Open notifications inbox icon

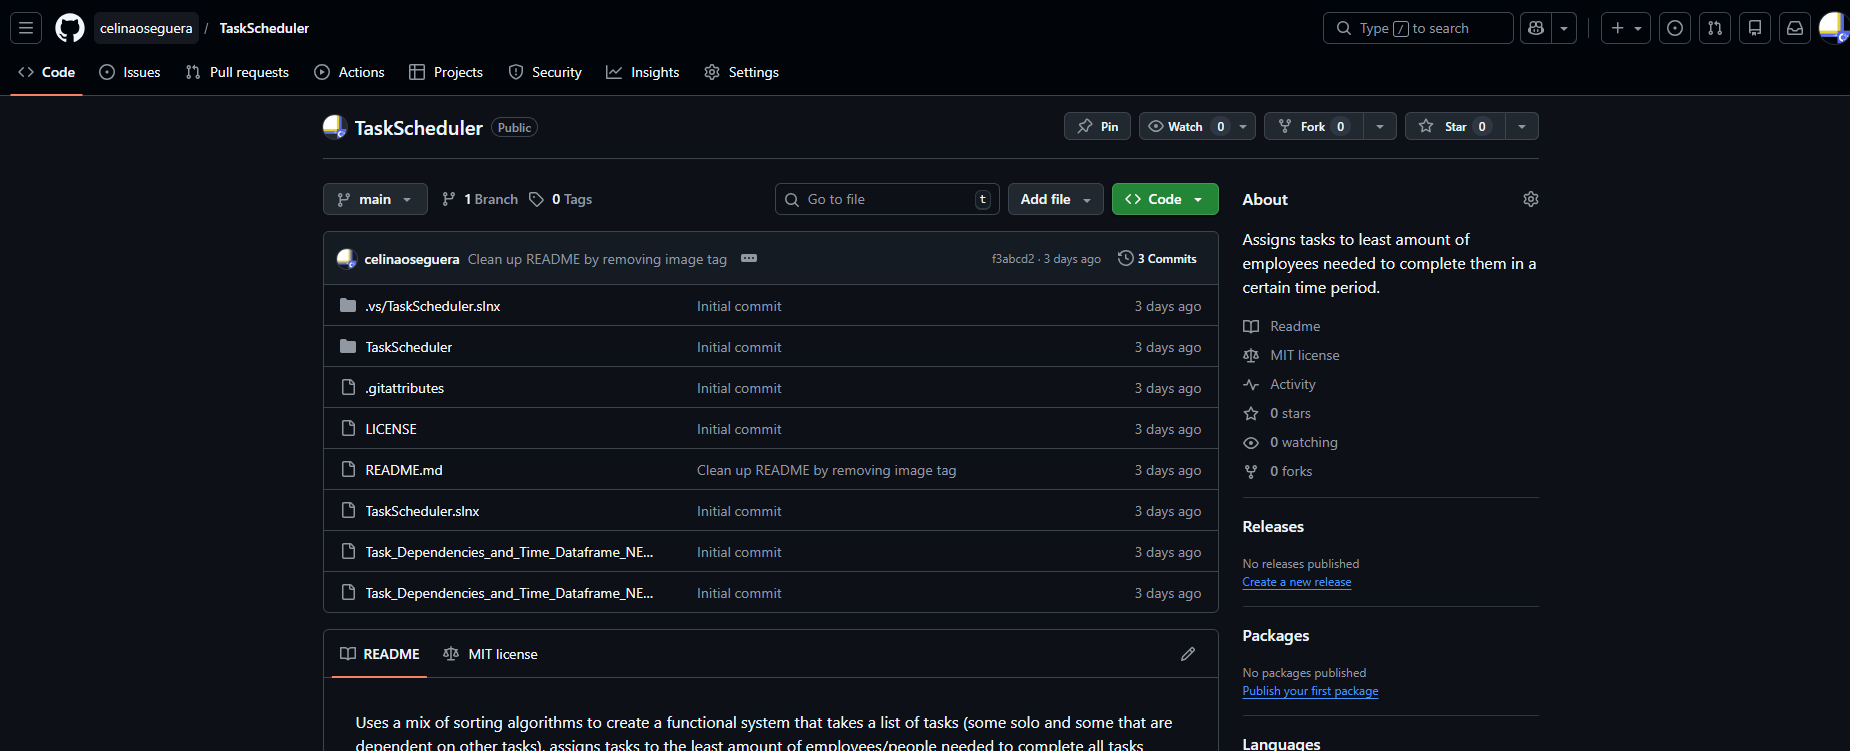1795,28
